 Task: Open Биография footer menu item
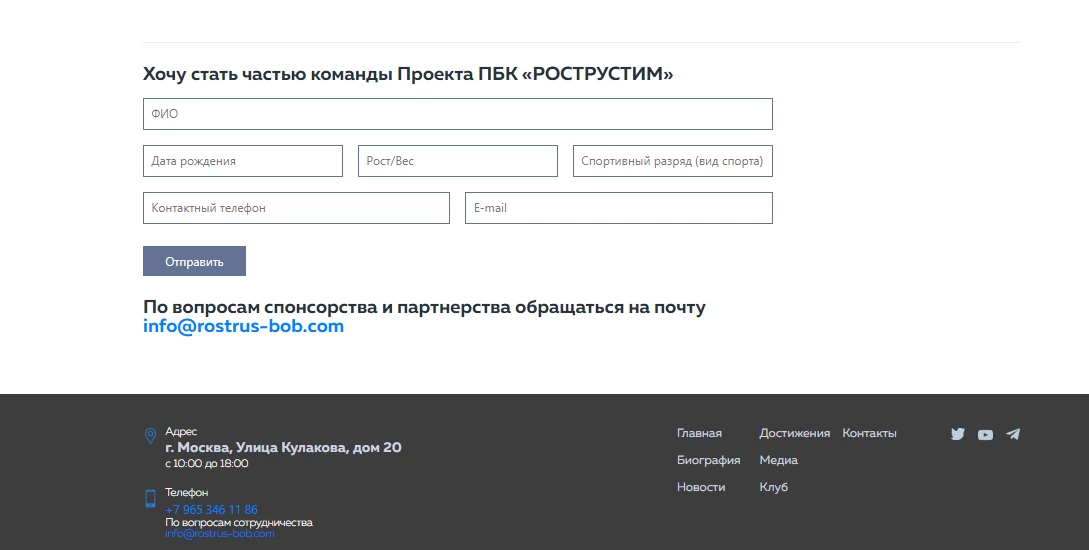[x=708, y=460]
